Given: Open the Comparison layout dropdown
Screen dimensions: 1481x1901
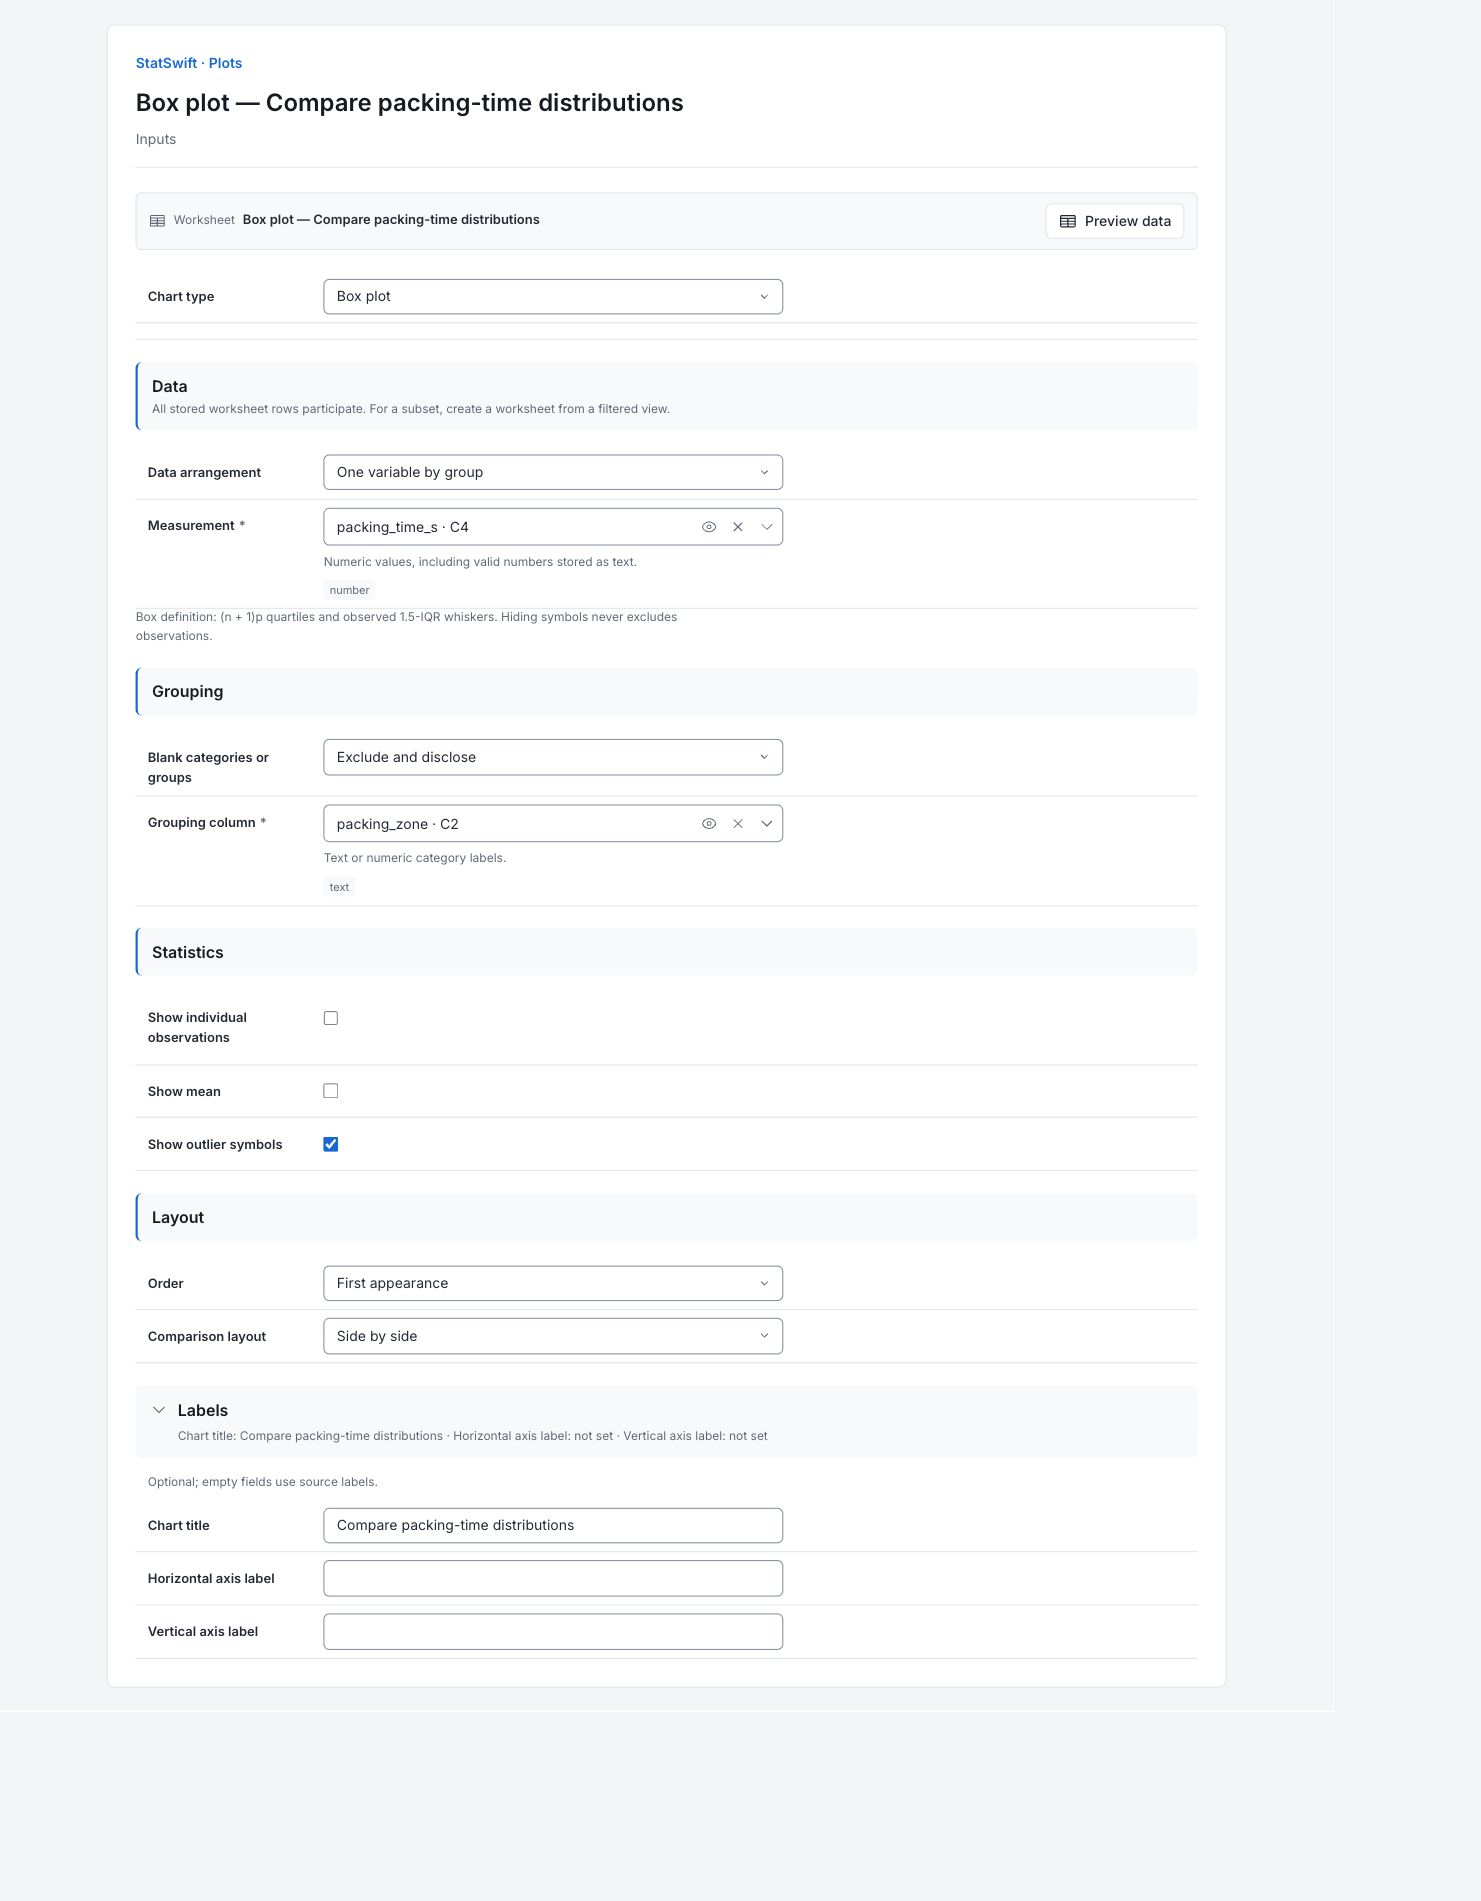Looking at the screenshot, I should tap(553, 1336).
